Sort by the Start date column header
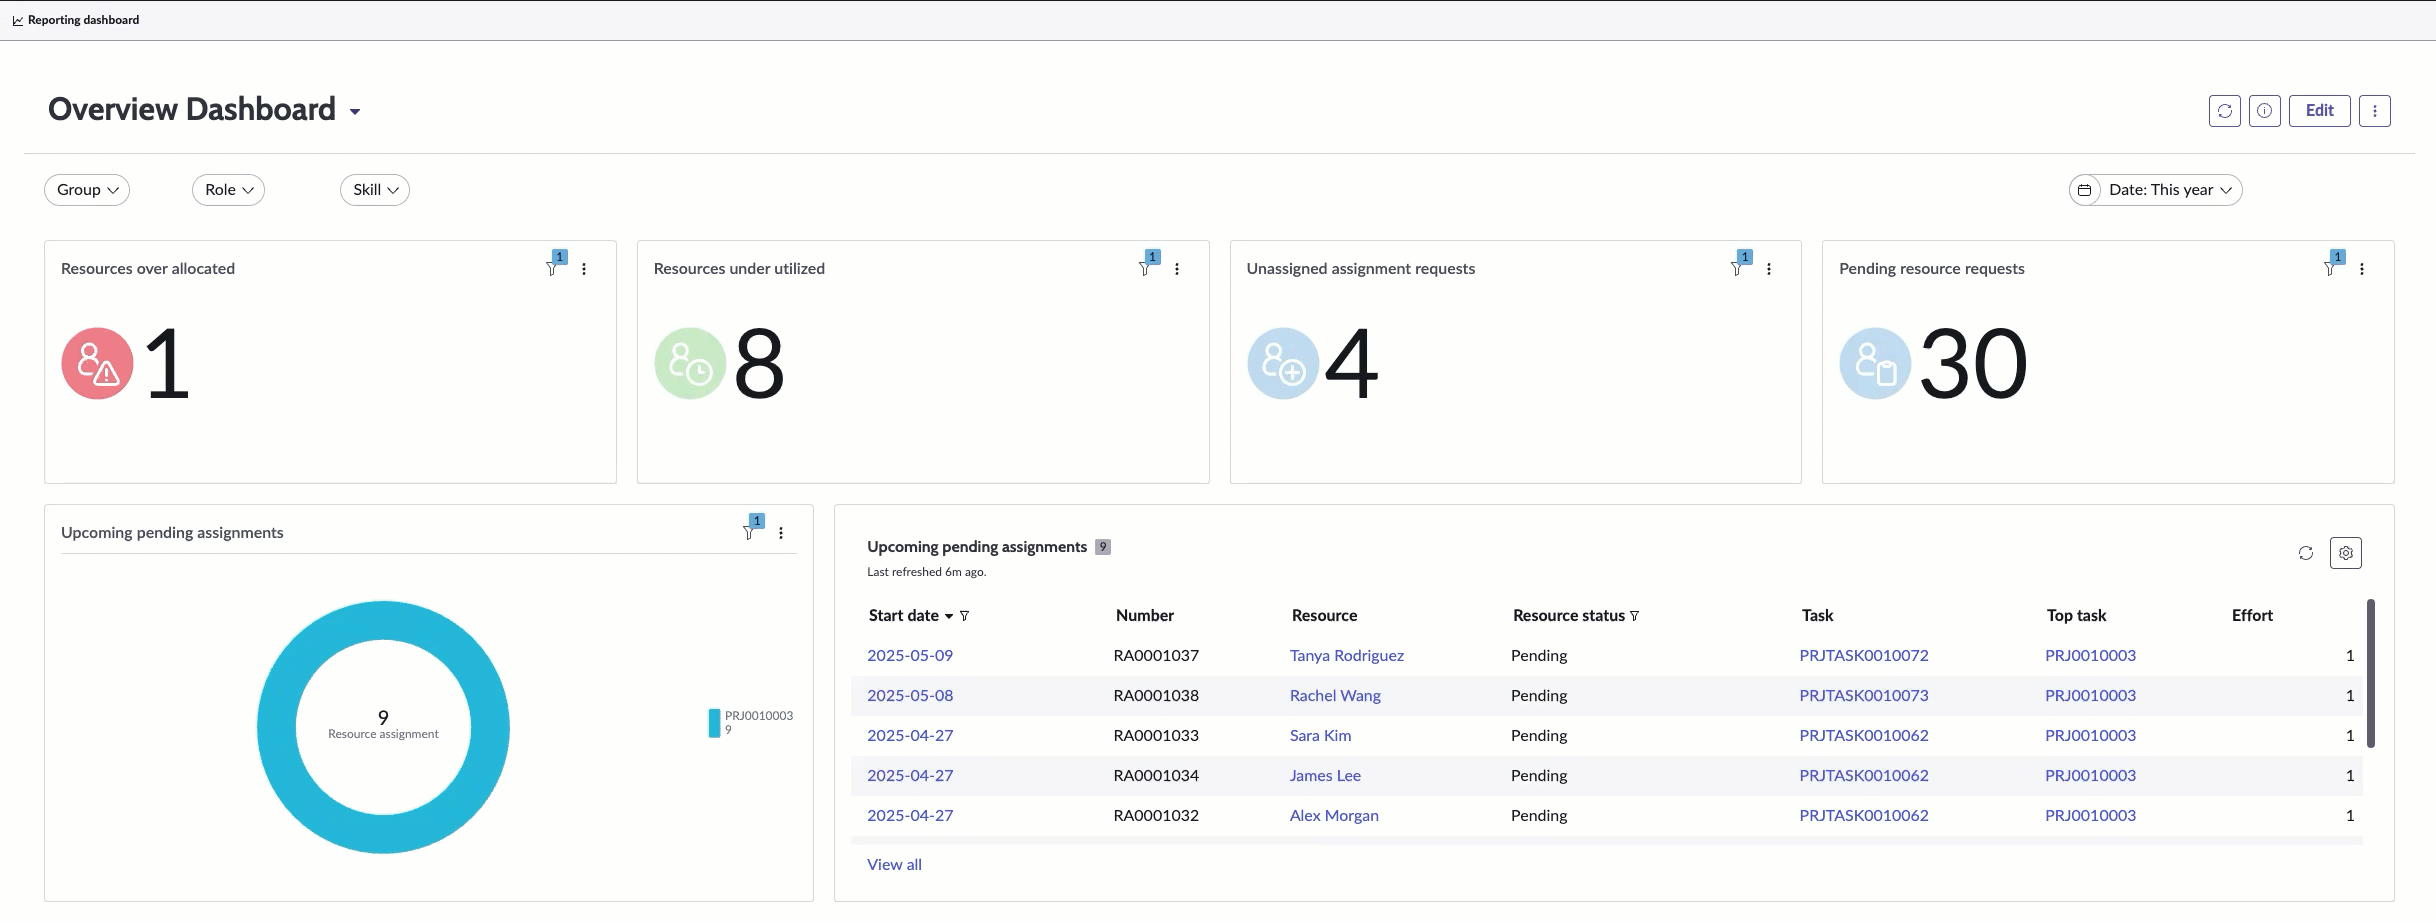The width and height of the screenshot is (2436, 922). 903,616
